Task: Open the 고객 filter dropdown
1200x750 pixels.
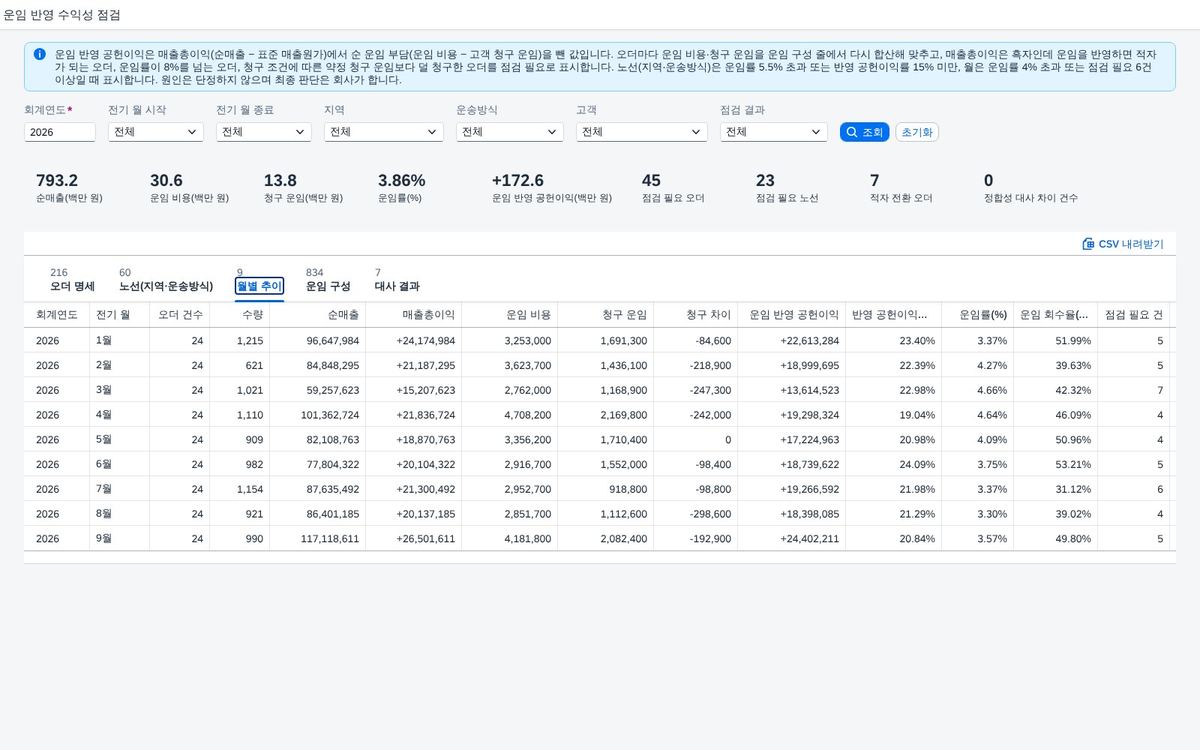Action: [x=641, y=132]
